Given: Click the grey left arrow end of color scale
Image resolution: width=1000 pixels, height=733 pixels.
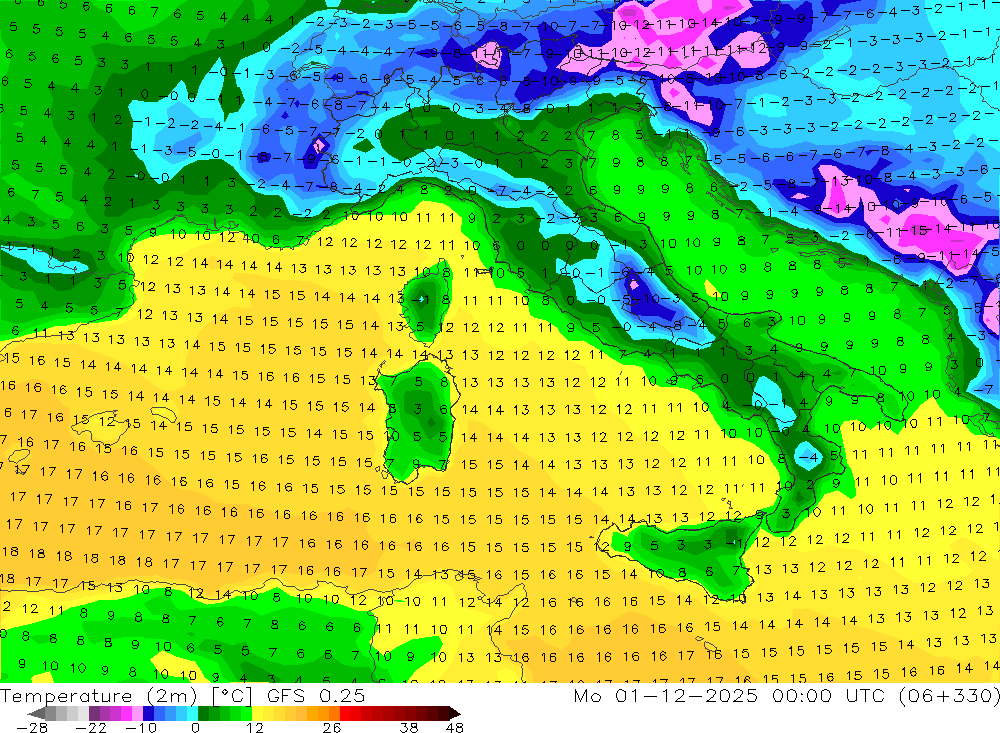Looking at the screenshot, I should pyautogui.click(x=36, y=713).
